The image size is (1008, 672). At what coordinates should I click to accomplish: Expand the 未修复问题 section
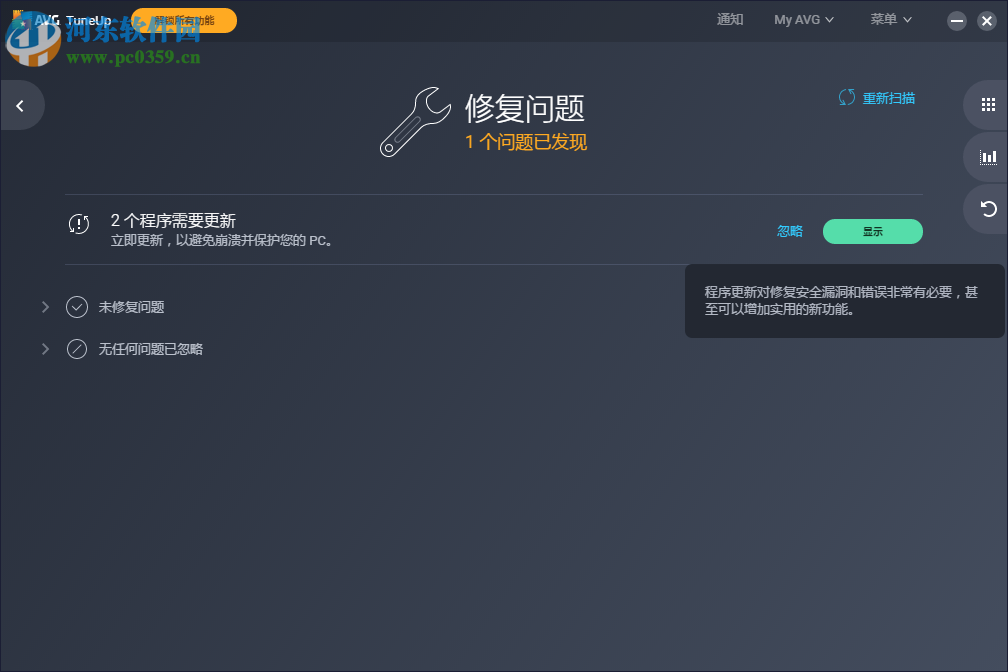point(45,307)
